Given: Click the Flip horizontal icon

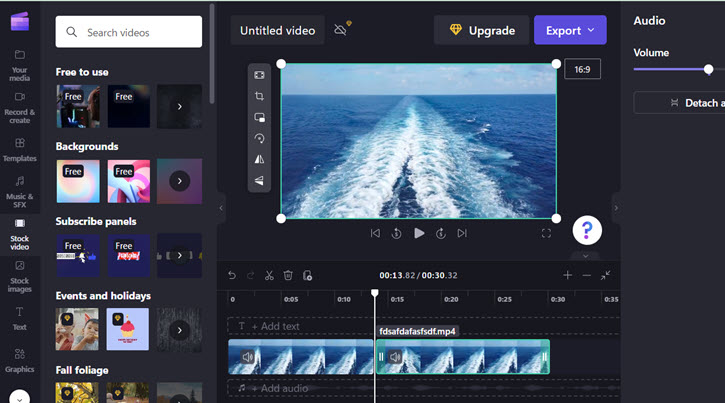Looking at the screenshot, I should point(259,160).
